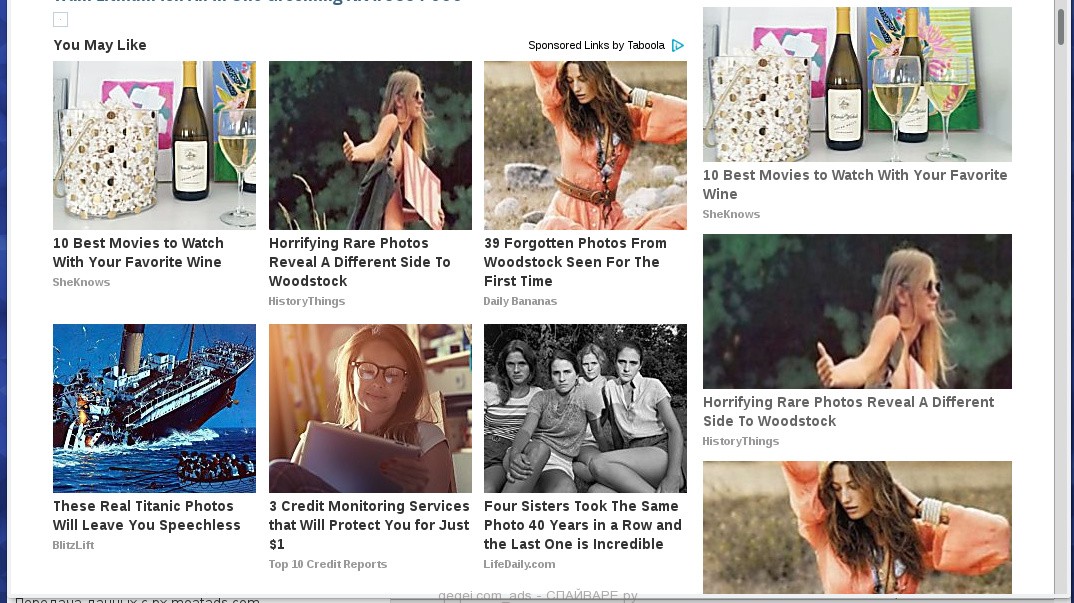Open the Horrifying Rare Photos Woodstock thumbnail

pyautogui.click(x=370, y=145)
